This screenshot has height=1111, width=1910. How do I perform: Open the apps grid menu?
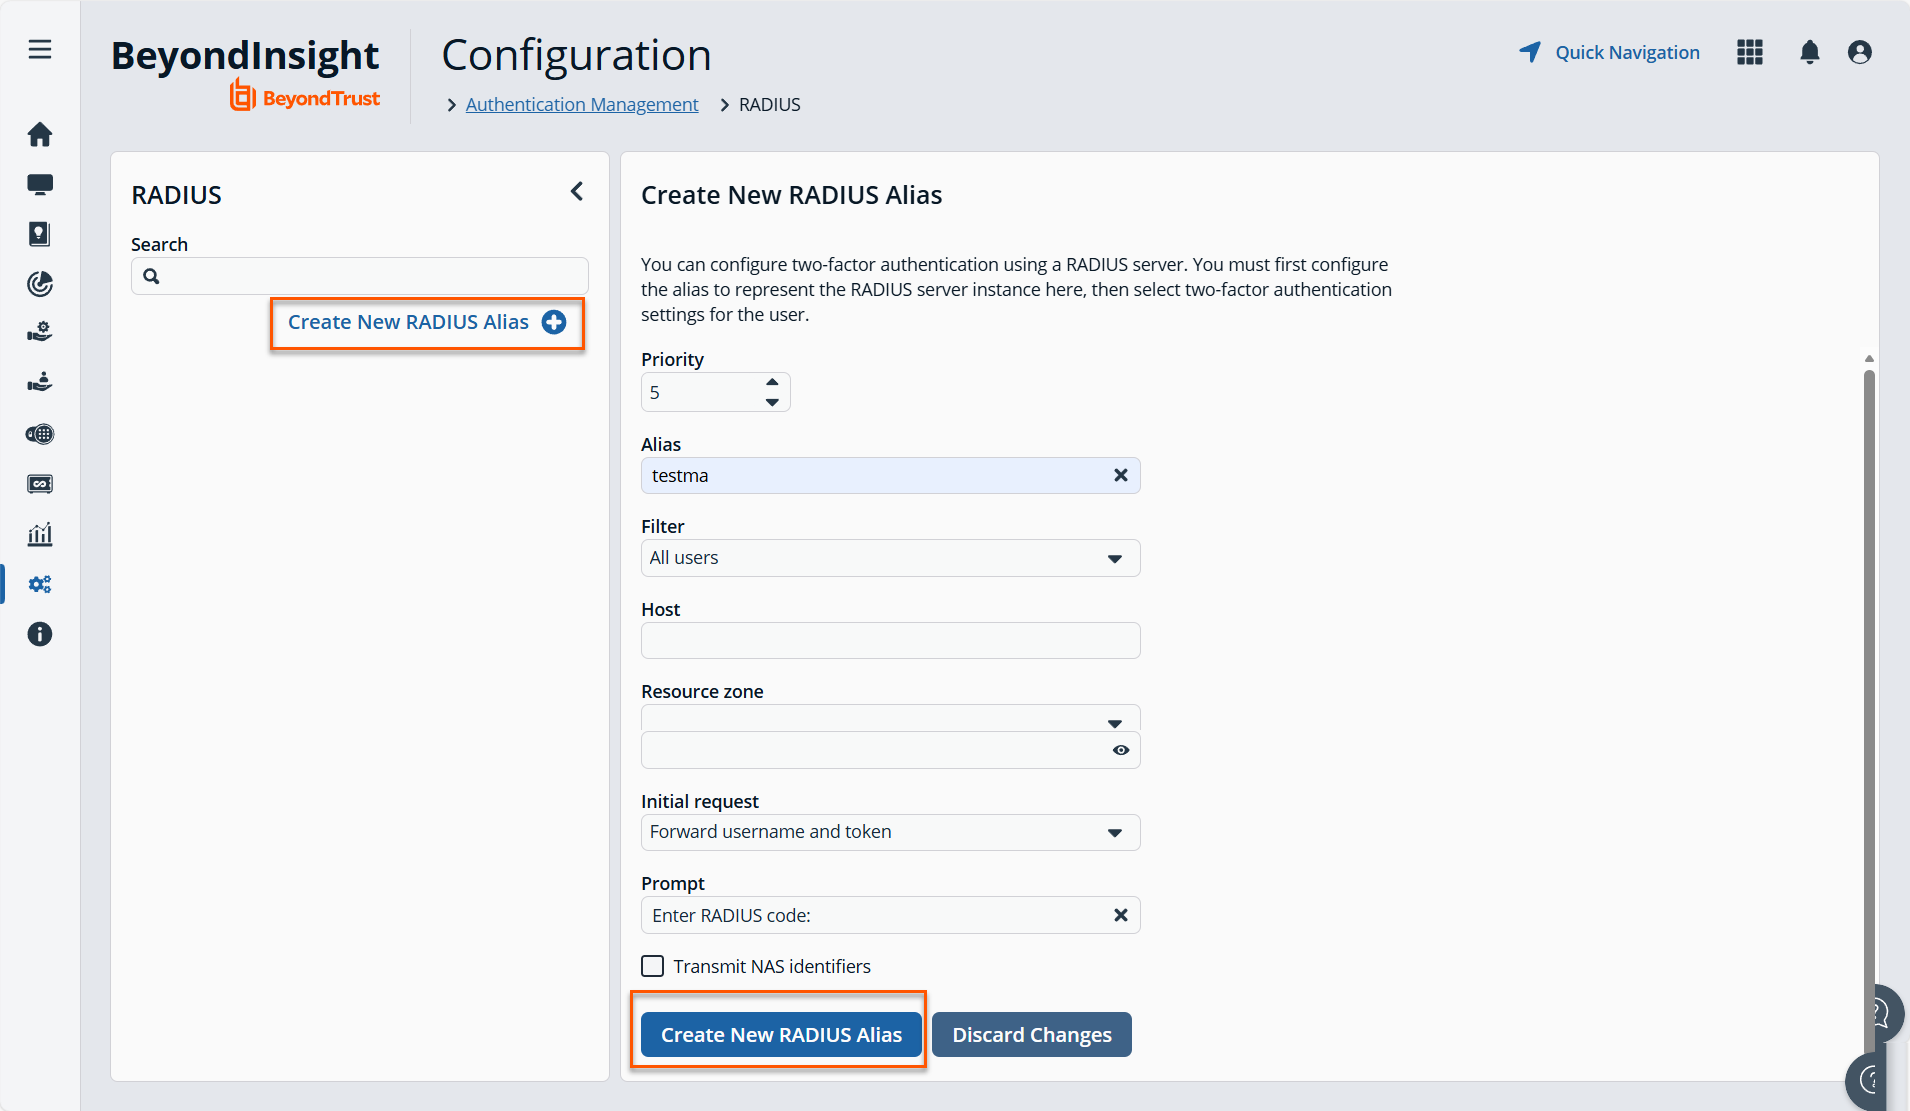point(1750,52)
